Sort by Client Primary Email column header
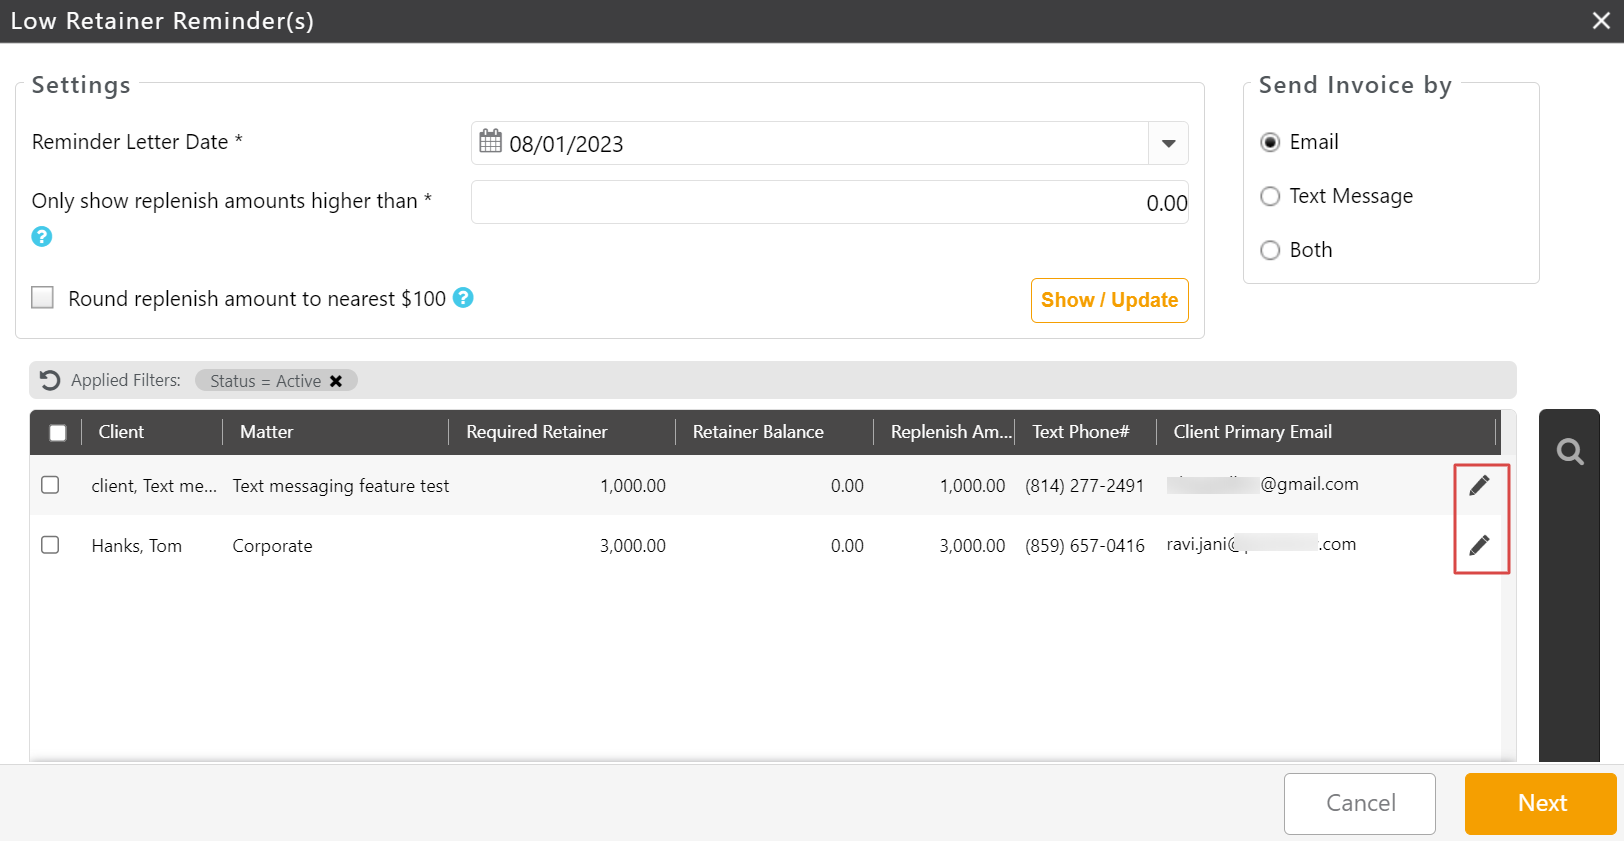This screenshot has height=841, width=1624. pos(1252,432)
